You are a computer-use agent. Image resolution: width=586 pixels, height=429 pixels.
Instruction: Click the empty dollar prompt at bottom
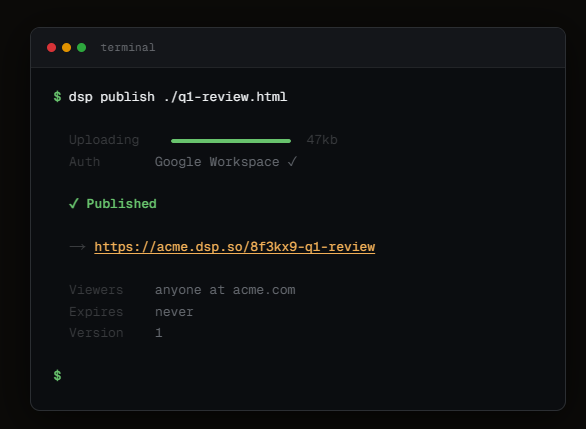[x=57, y=375]
